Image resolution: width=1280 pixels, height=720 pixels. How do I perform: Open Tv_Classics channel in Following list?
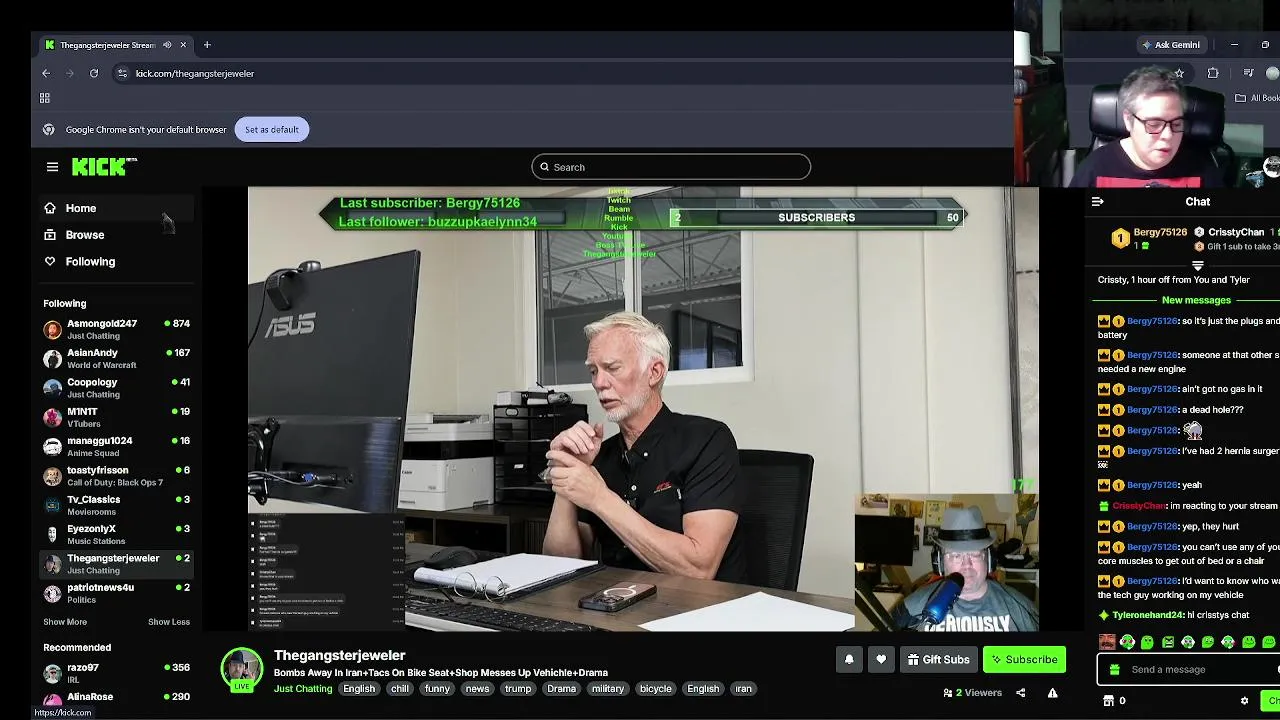coord(116,505)
